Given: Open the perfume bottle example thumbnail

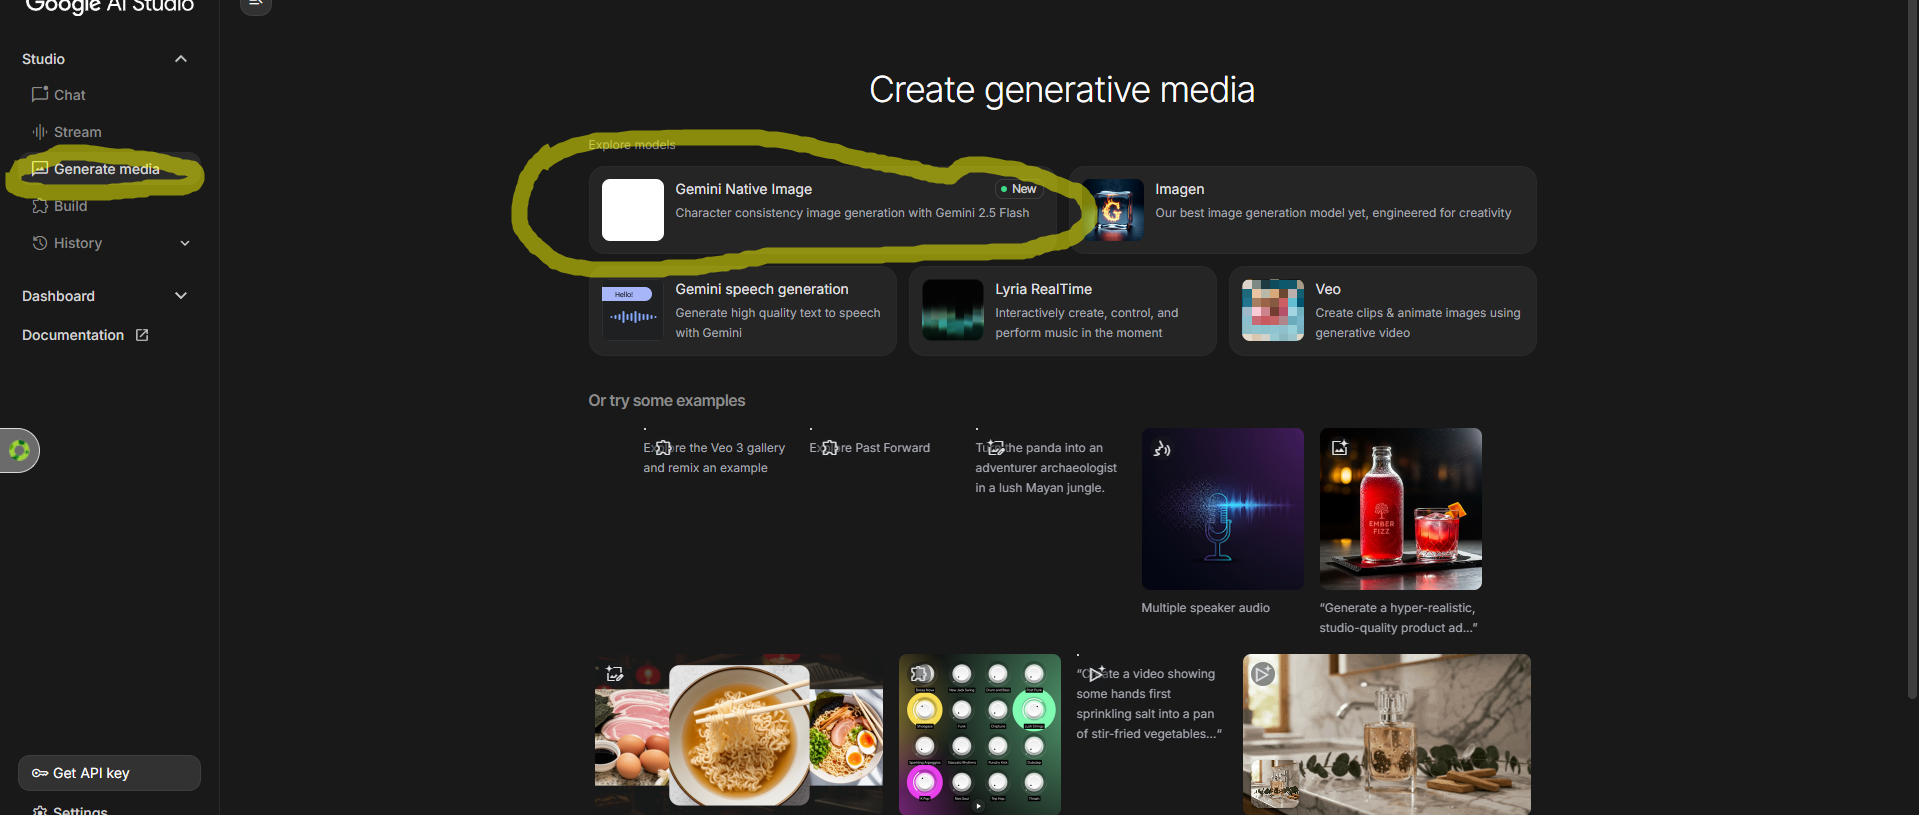Looking at the screenshot, I should (x=1387, y=734).
